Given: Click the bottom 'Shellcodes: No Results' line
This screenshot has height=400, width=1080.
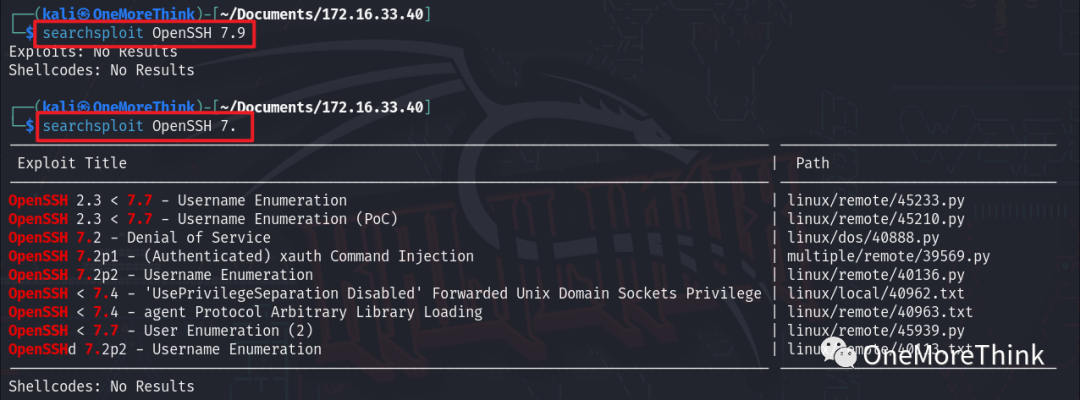Looking at the screenshot, I should pos(101,386).
